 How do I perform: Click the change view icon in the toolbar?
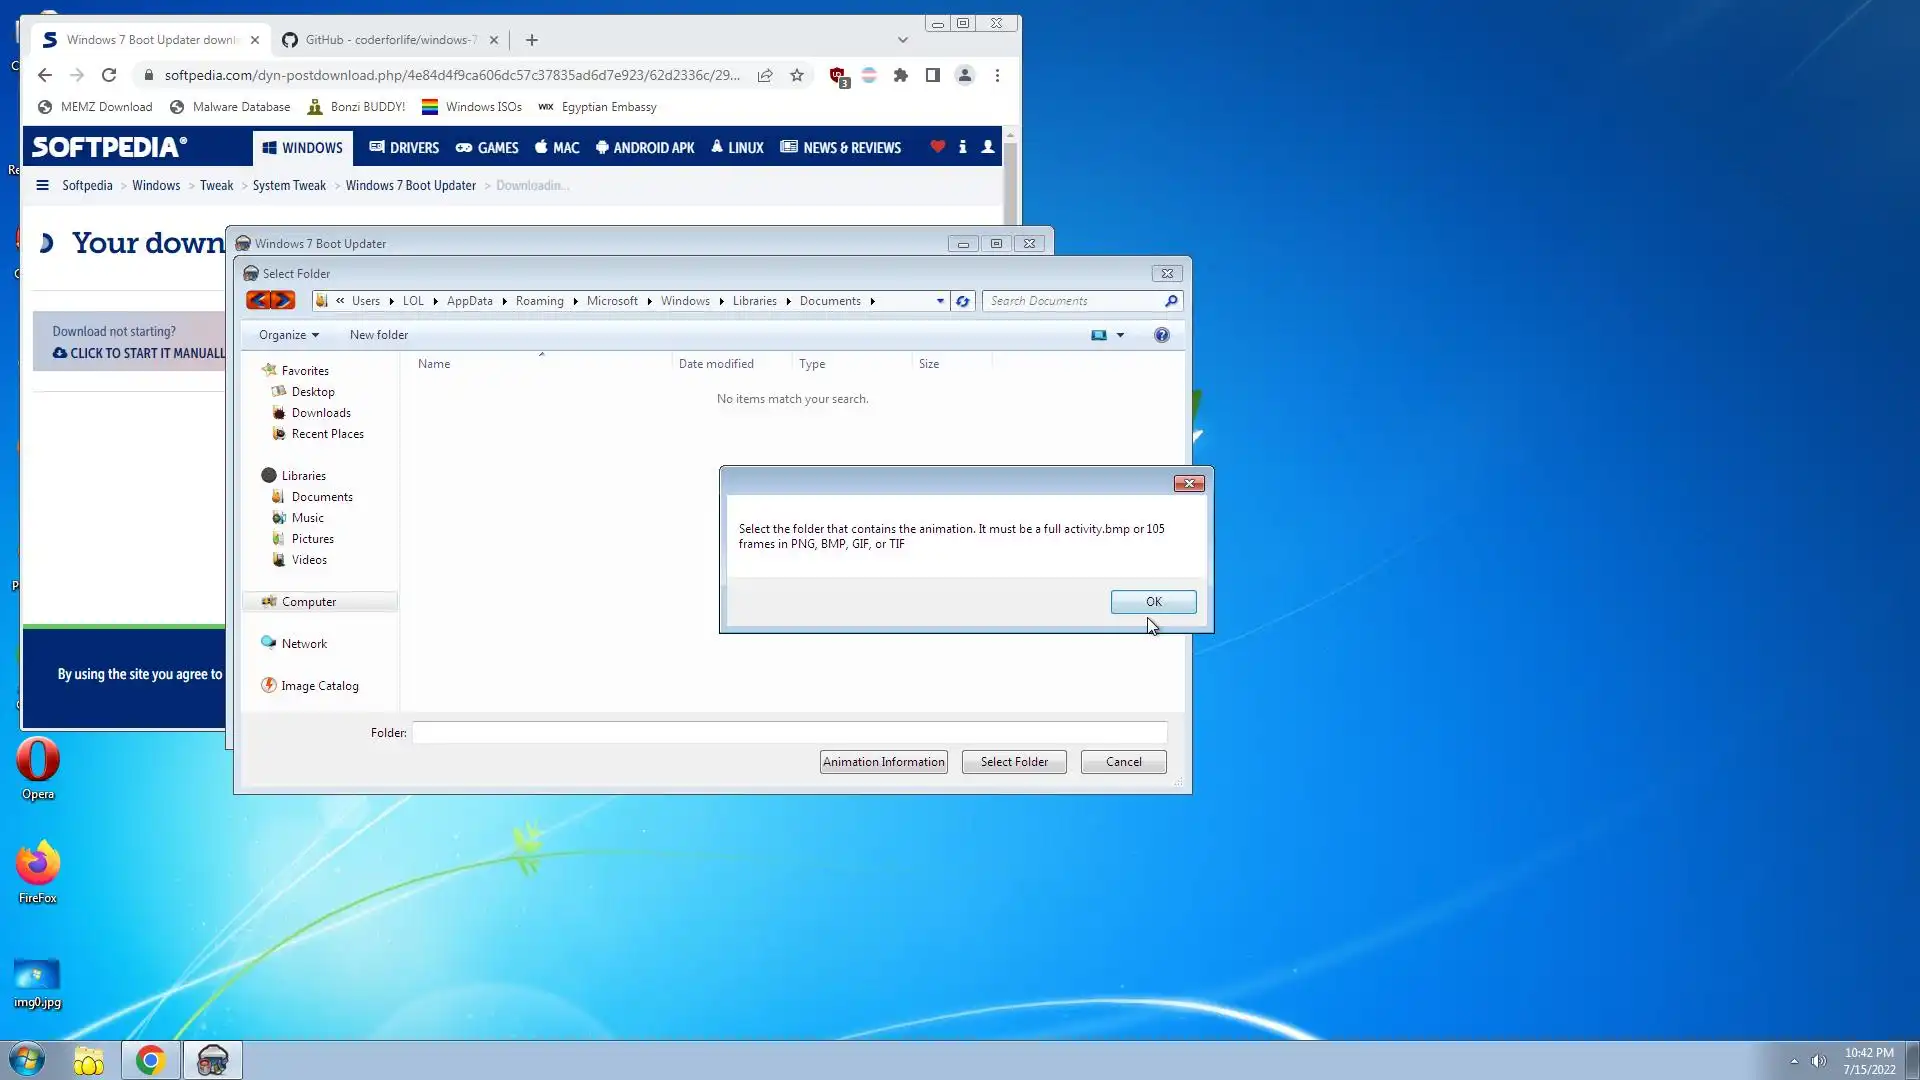(x=1098, y=335)
